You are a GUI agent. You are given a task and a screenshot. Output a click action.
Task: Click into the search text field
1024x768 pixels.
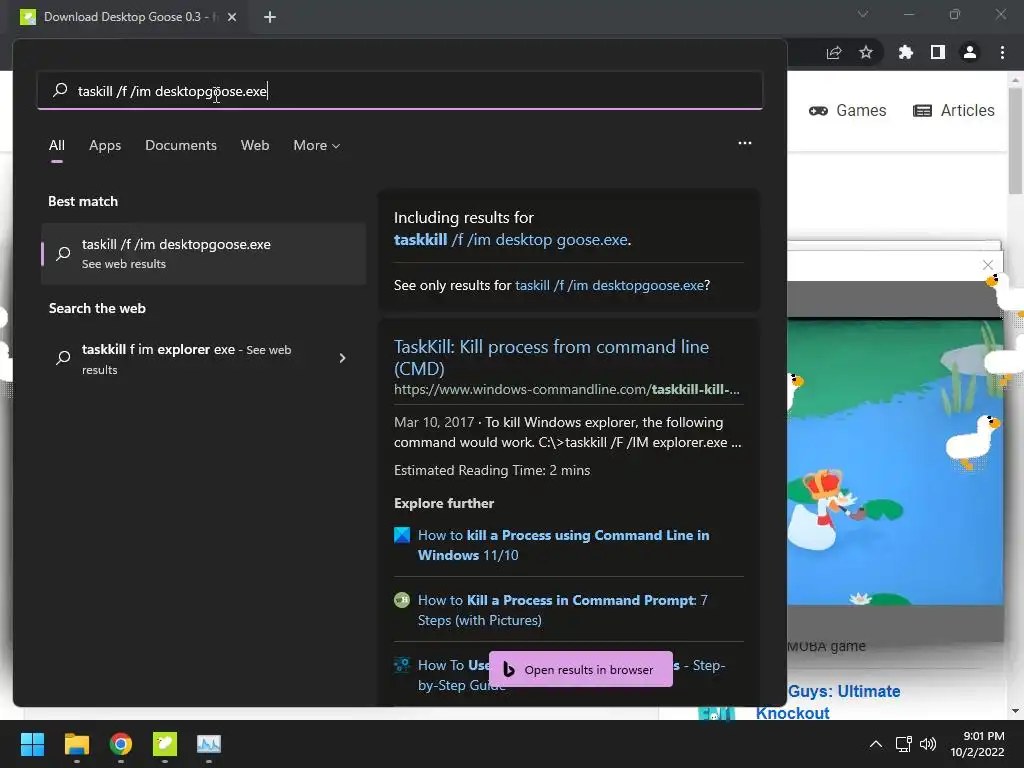[x=400, y=91]
